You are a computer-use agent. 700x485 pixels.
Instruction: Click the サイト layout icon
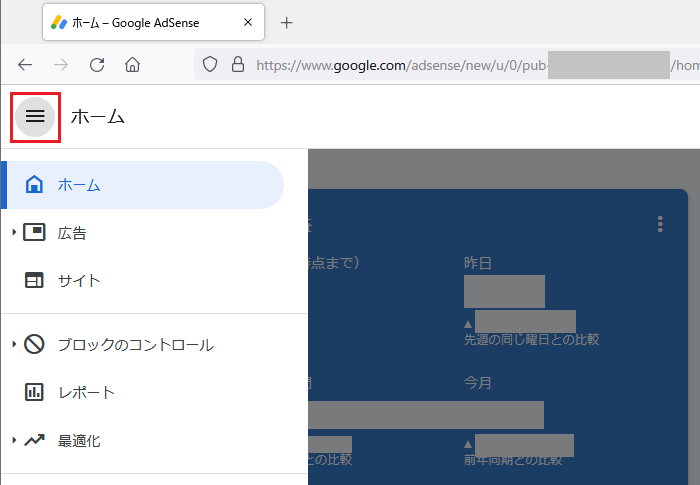pyautogui.click(x=34, y=281)
